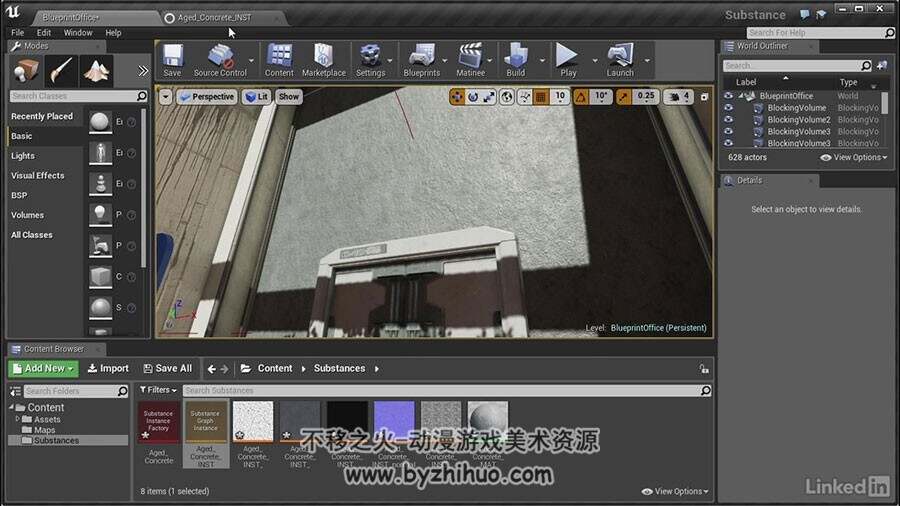Select Lights category in Modes

(23, 155)
